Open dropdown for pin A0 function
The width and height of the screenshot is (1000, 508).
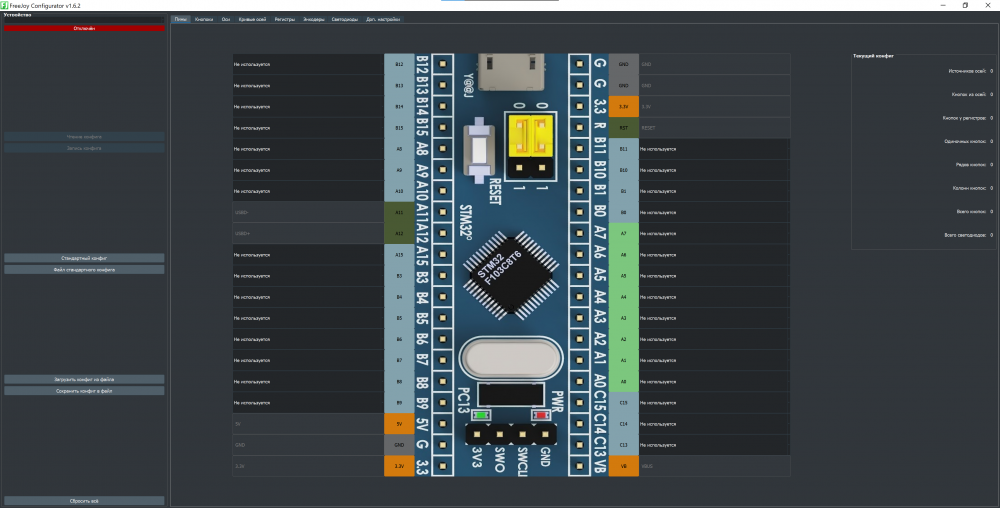coord(713,381)
